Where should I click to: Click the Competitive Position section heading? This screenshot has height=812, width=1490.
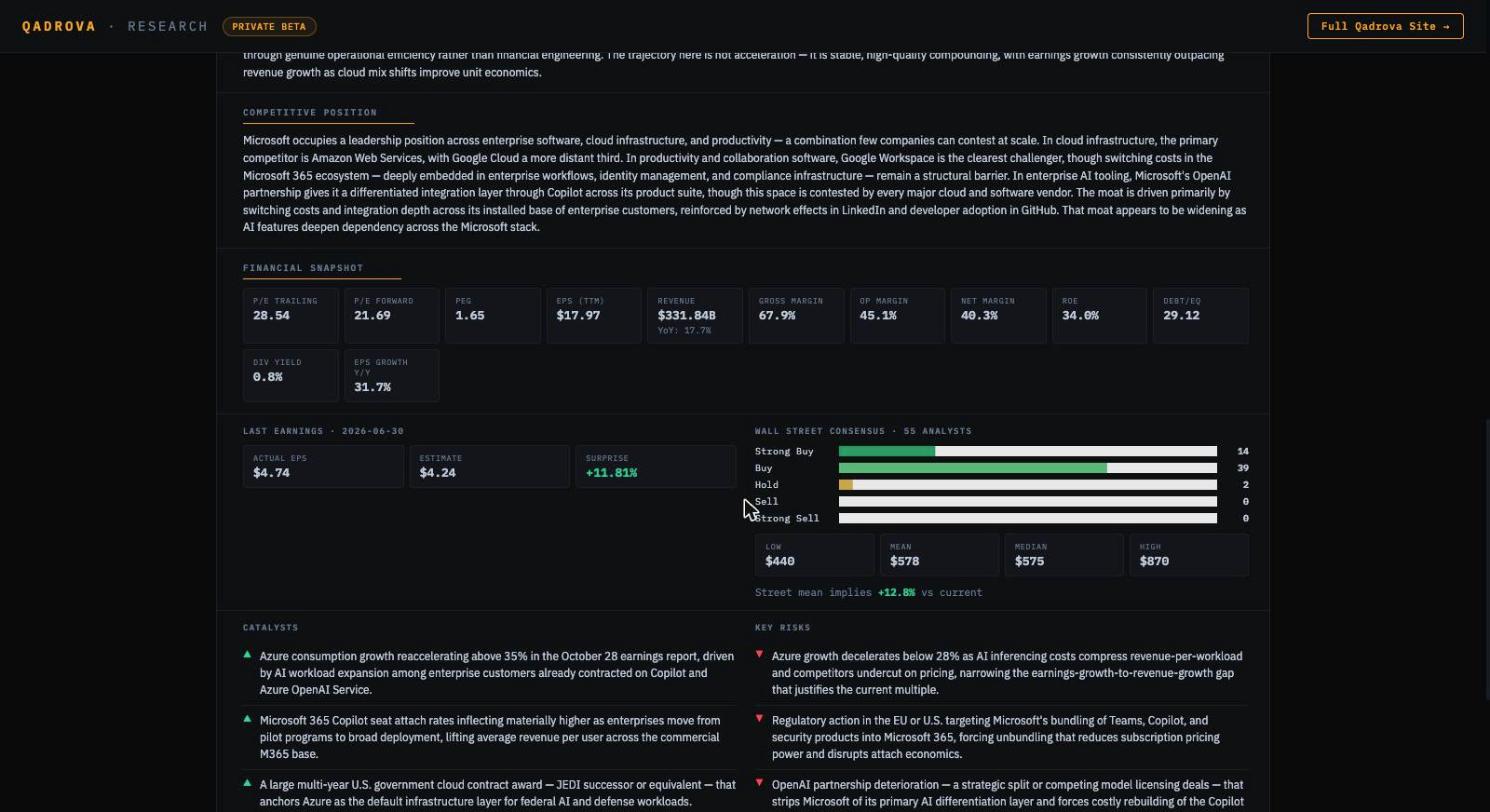coord(310,113)
